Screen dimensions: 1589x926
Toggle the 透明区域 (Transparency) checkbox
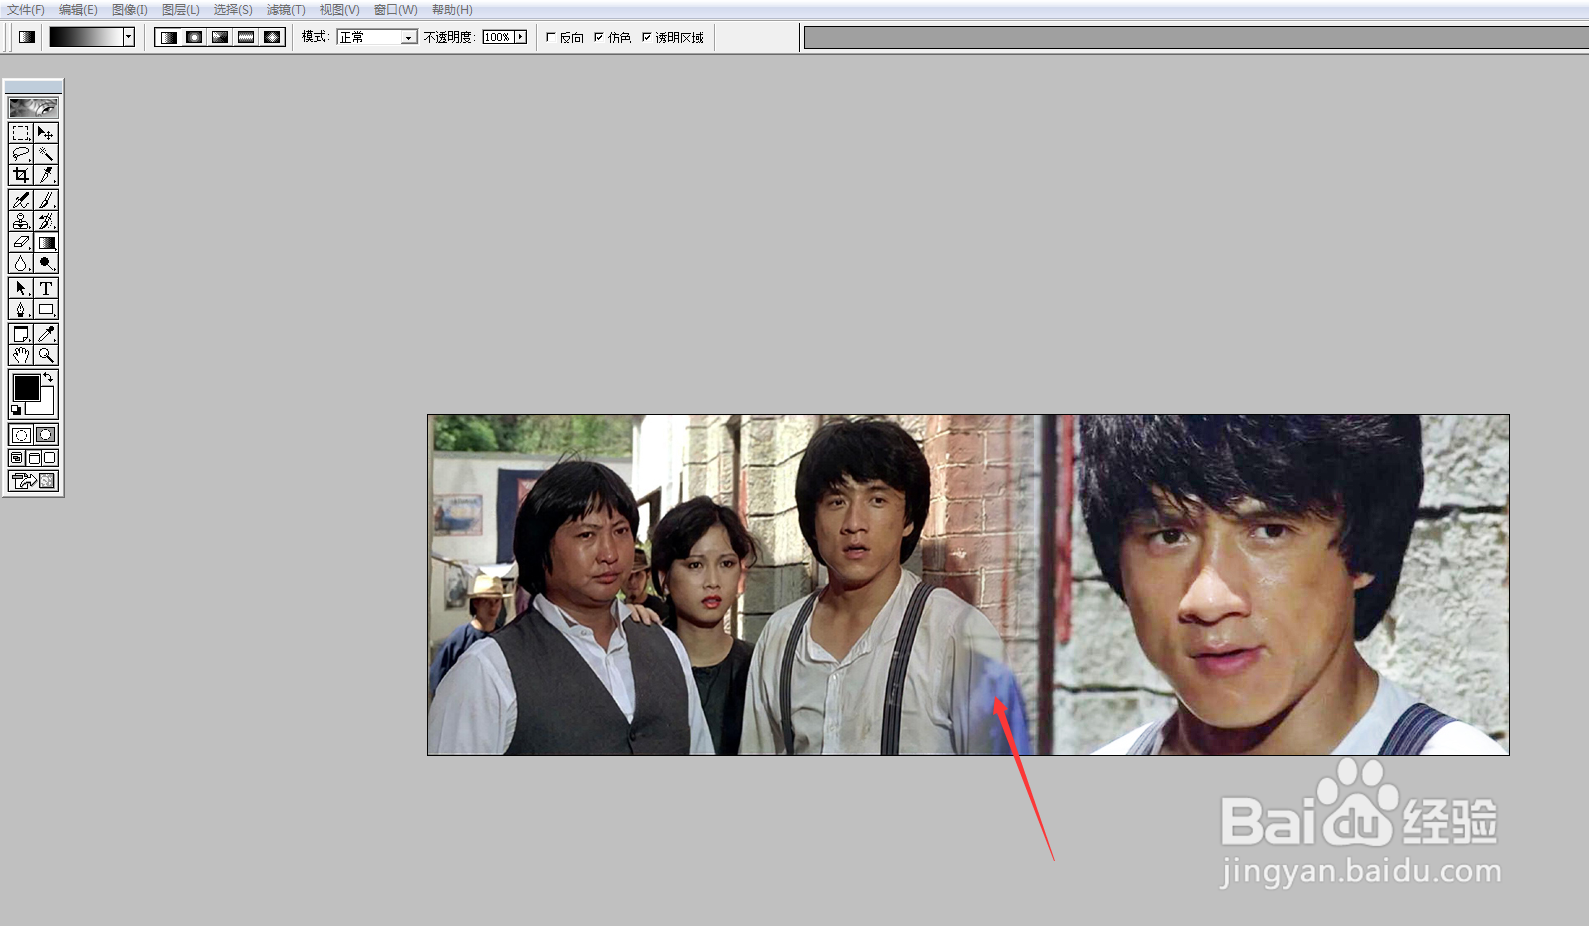click(x=647, y=37)
